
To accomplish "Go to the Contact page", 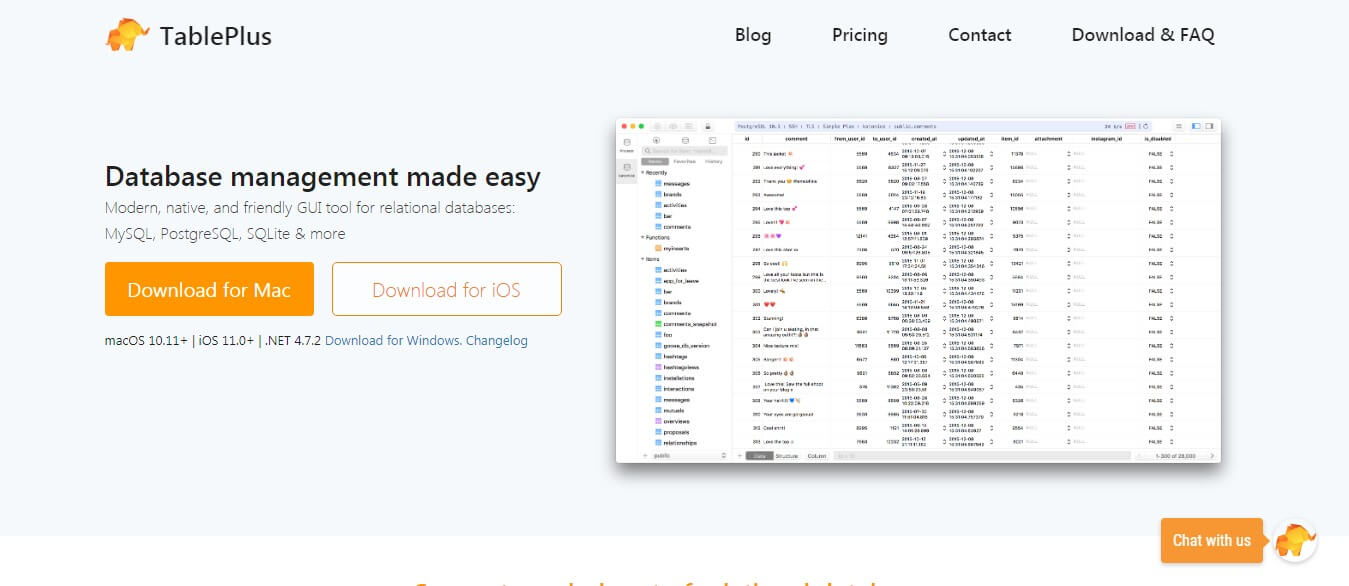I will coord(980,35).
